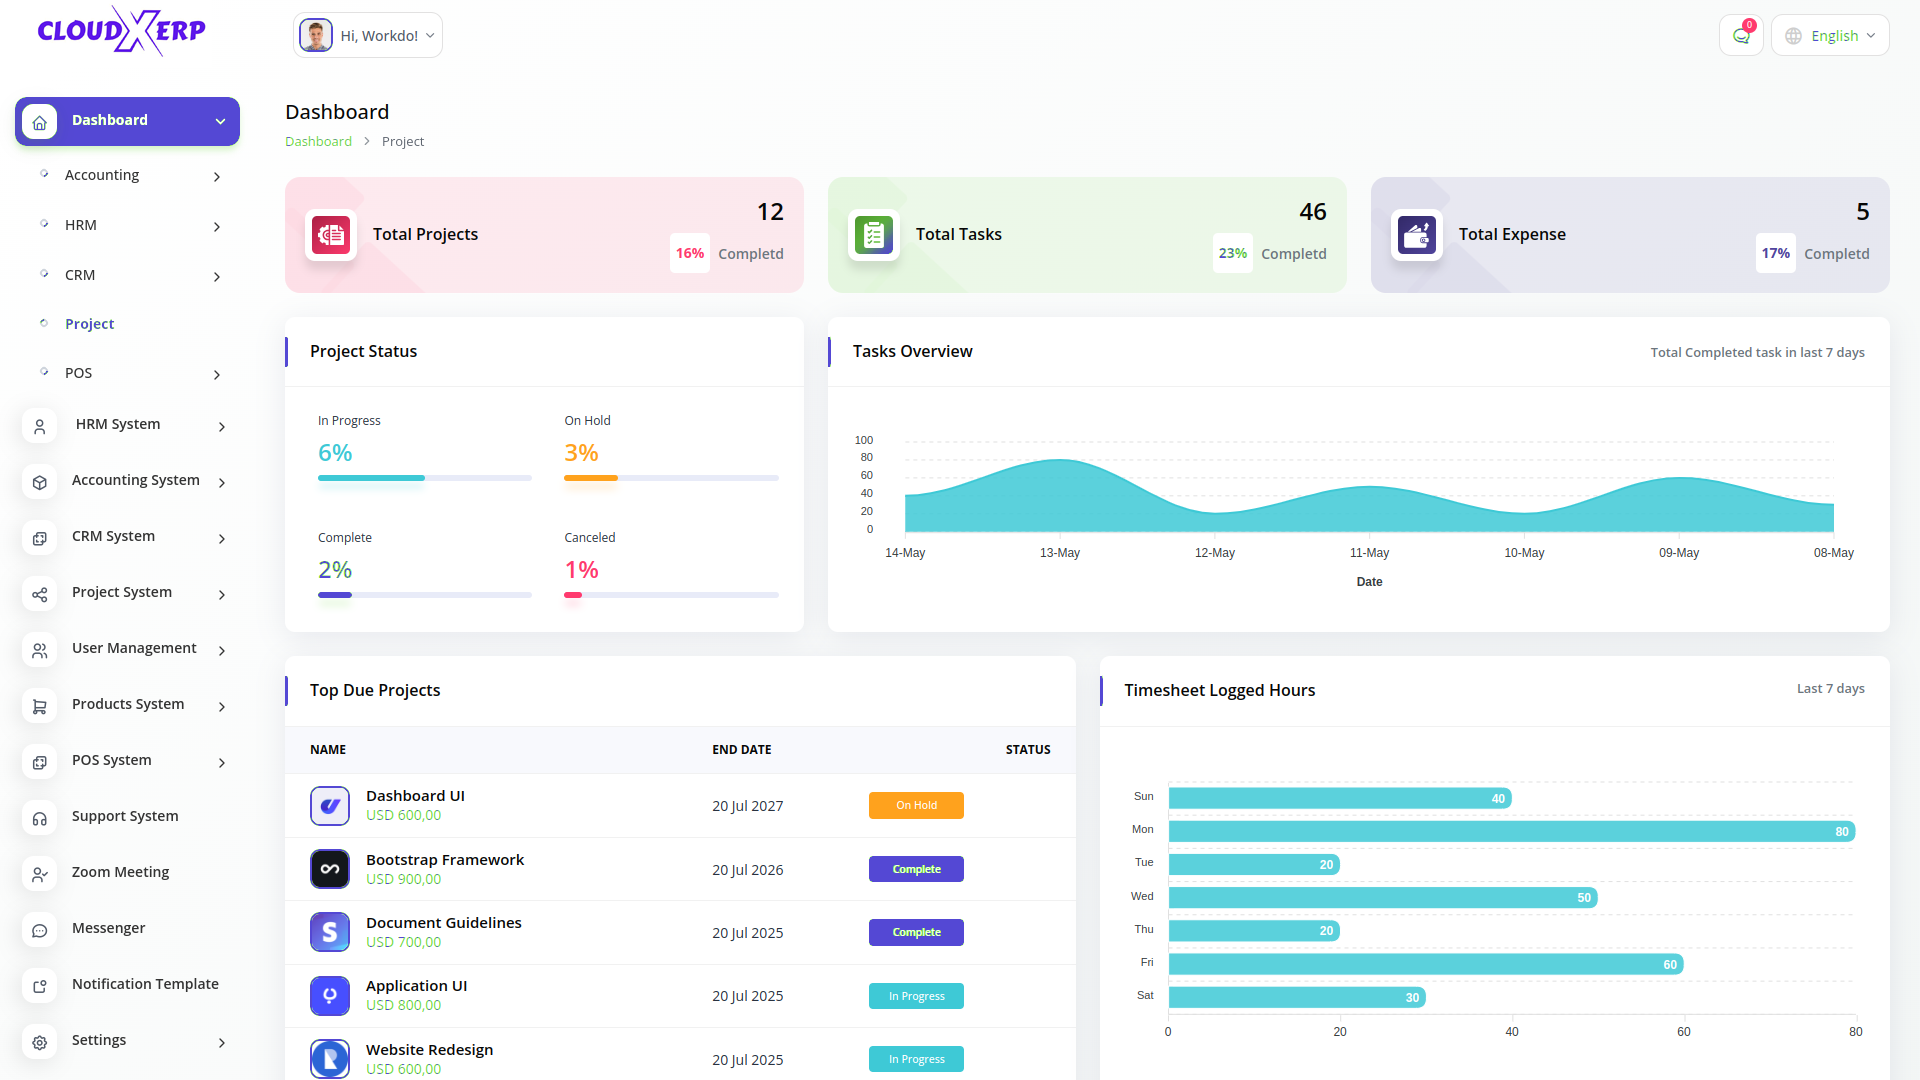This screenshot has height=1080, width=1920.
Task: Click the Total Expense wallet icon
Action: [1417, 235]
